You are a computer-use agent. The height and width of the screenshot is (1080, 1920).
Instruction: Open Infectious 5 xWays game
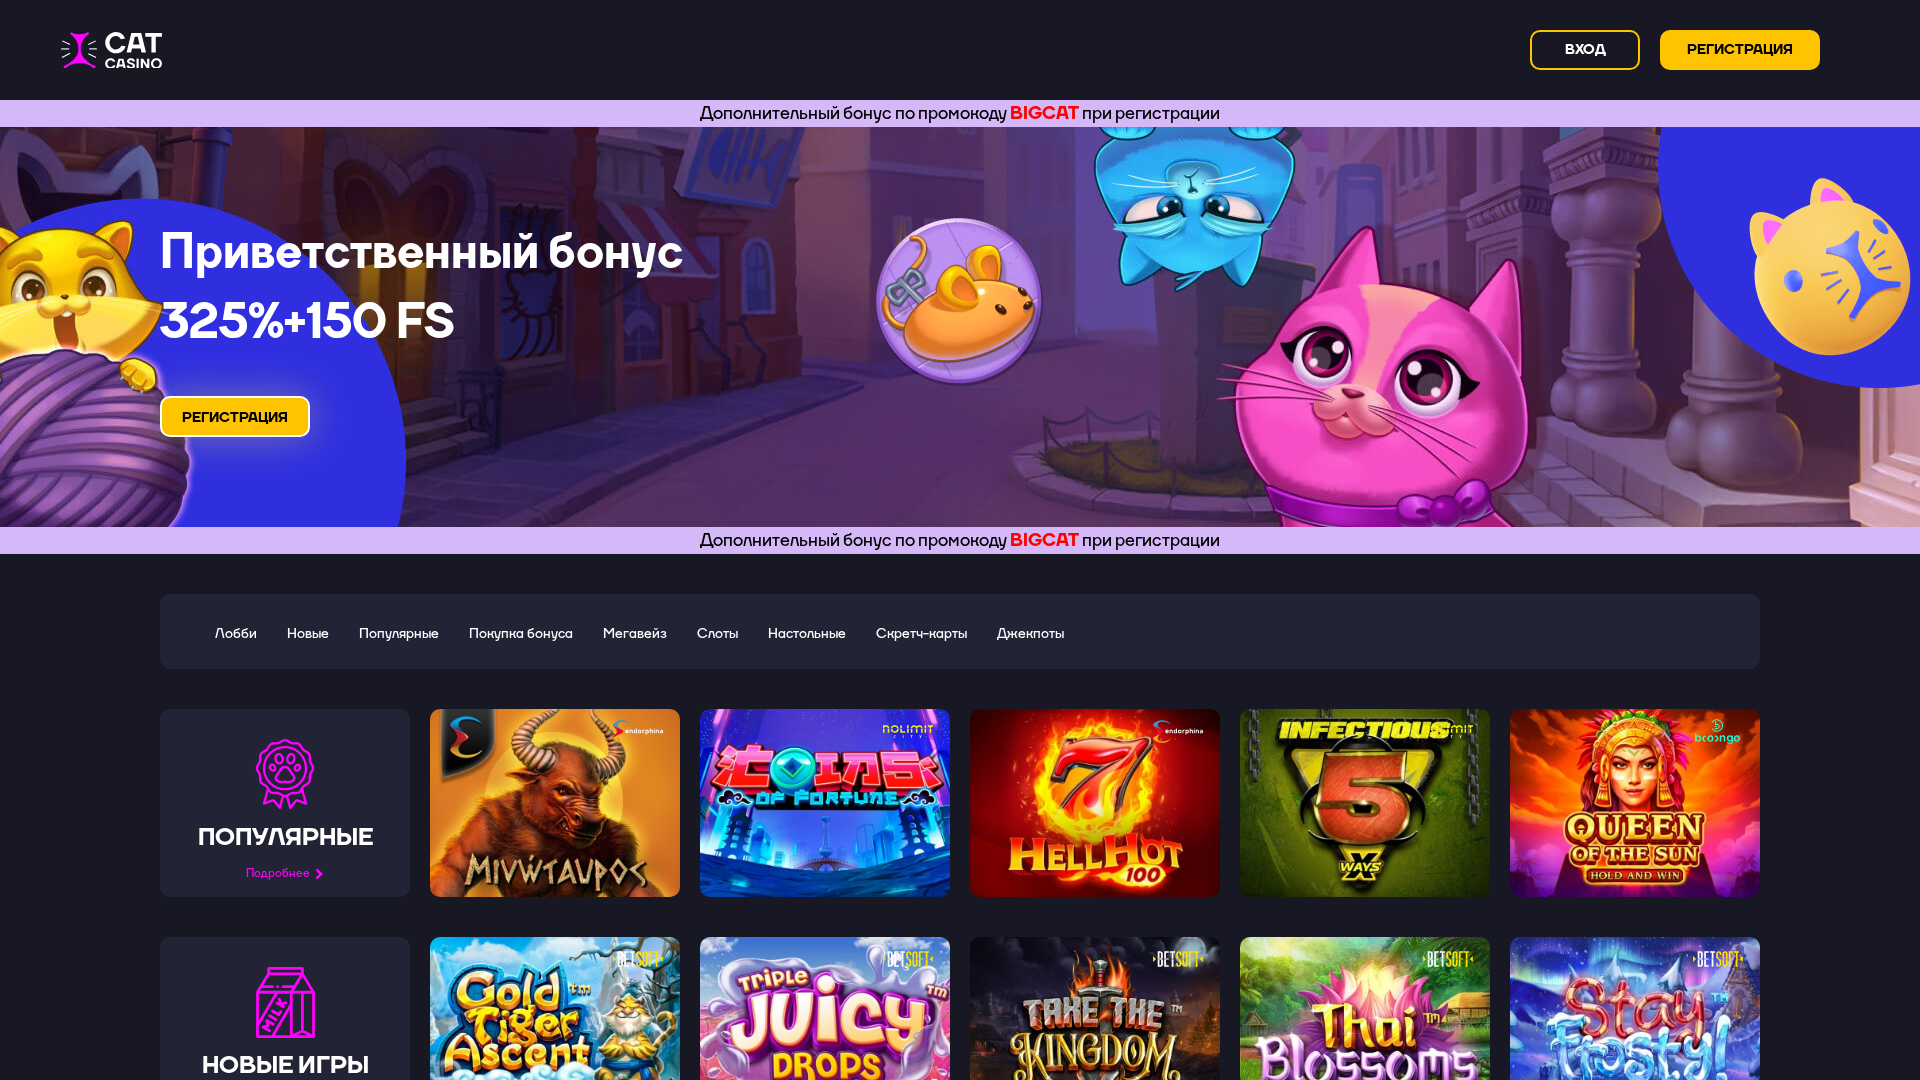click(x=1365, y=803)
